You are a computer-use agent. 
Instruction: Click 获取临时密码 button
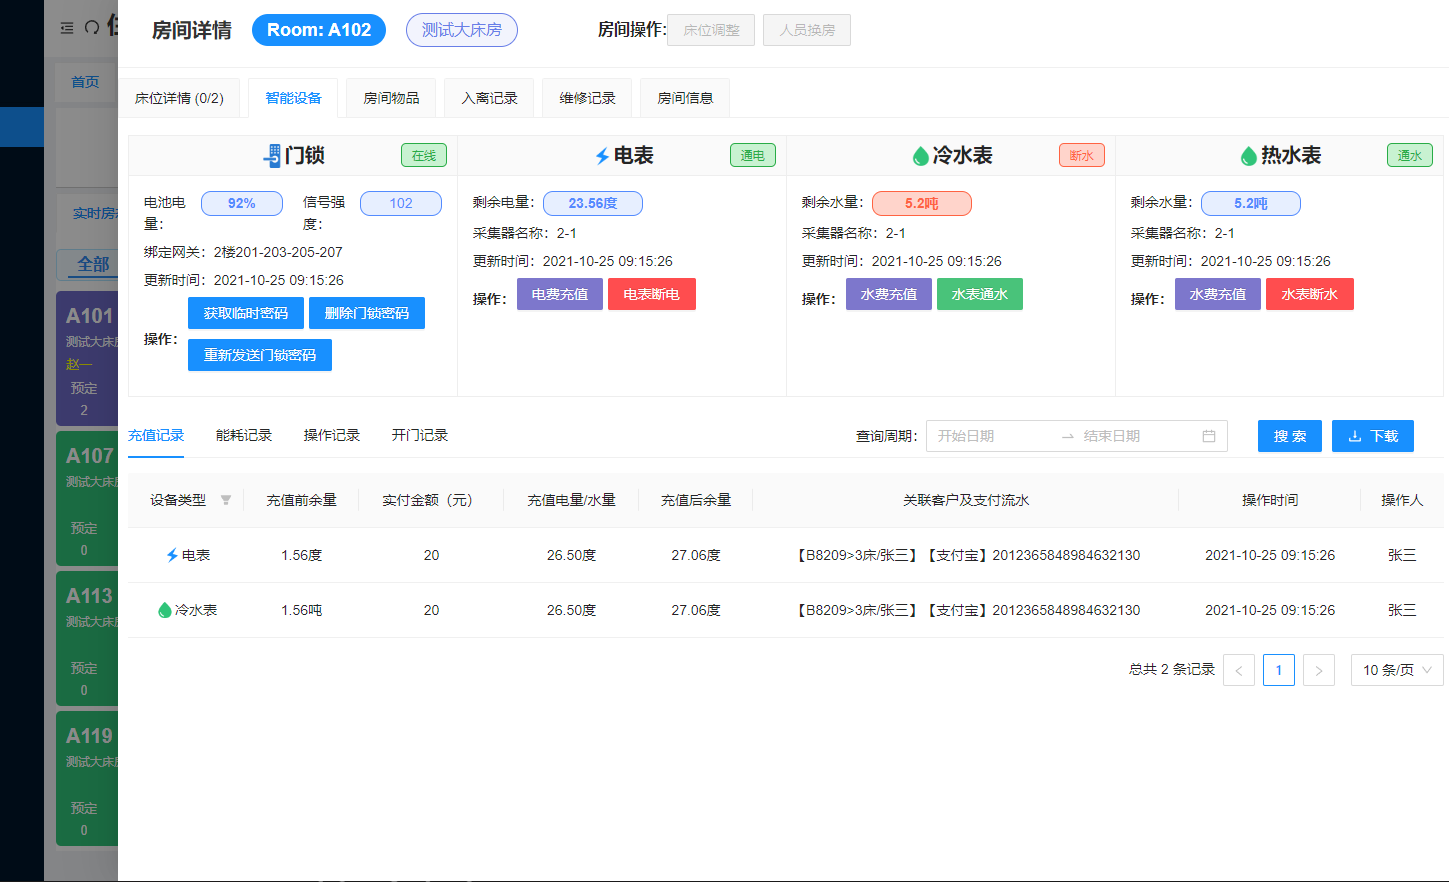coord(246,313)
